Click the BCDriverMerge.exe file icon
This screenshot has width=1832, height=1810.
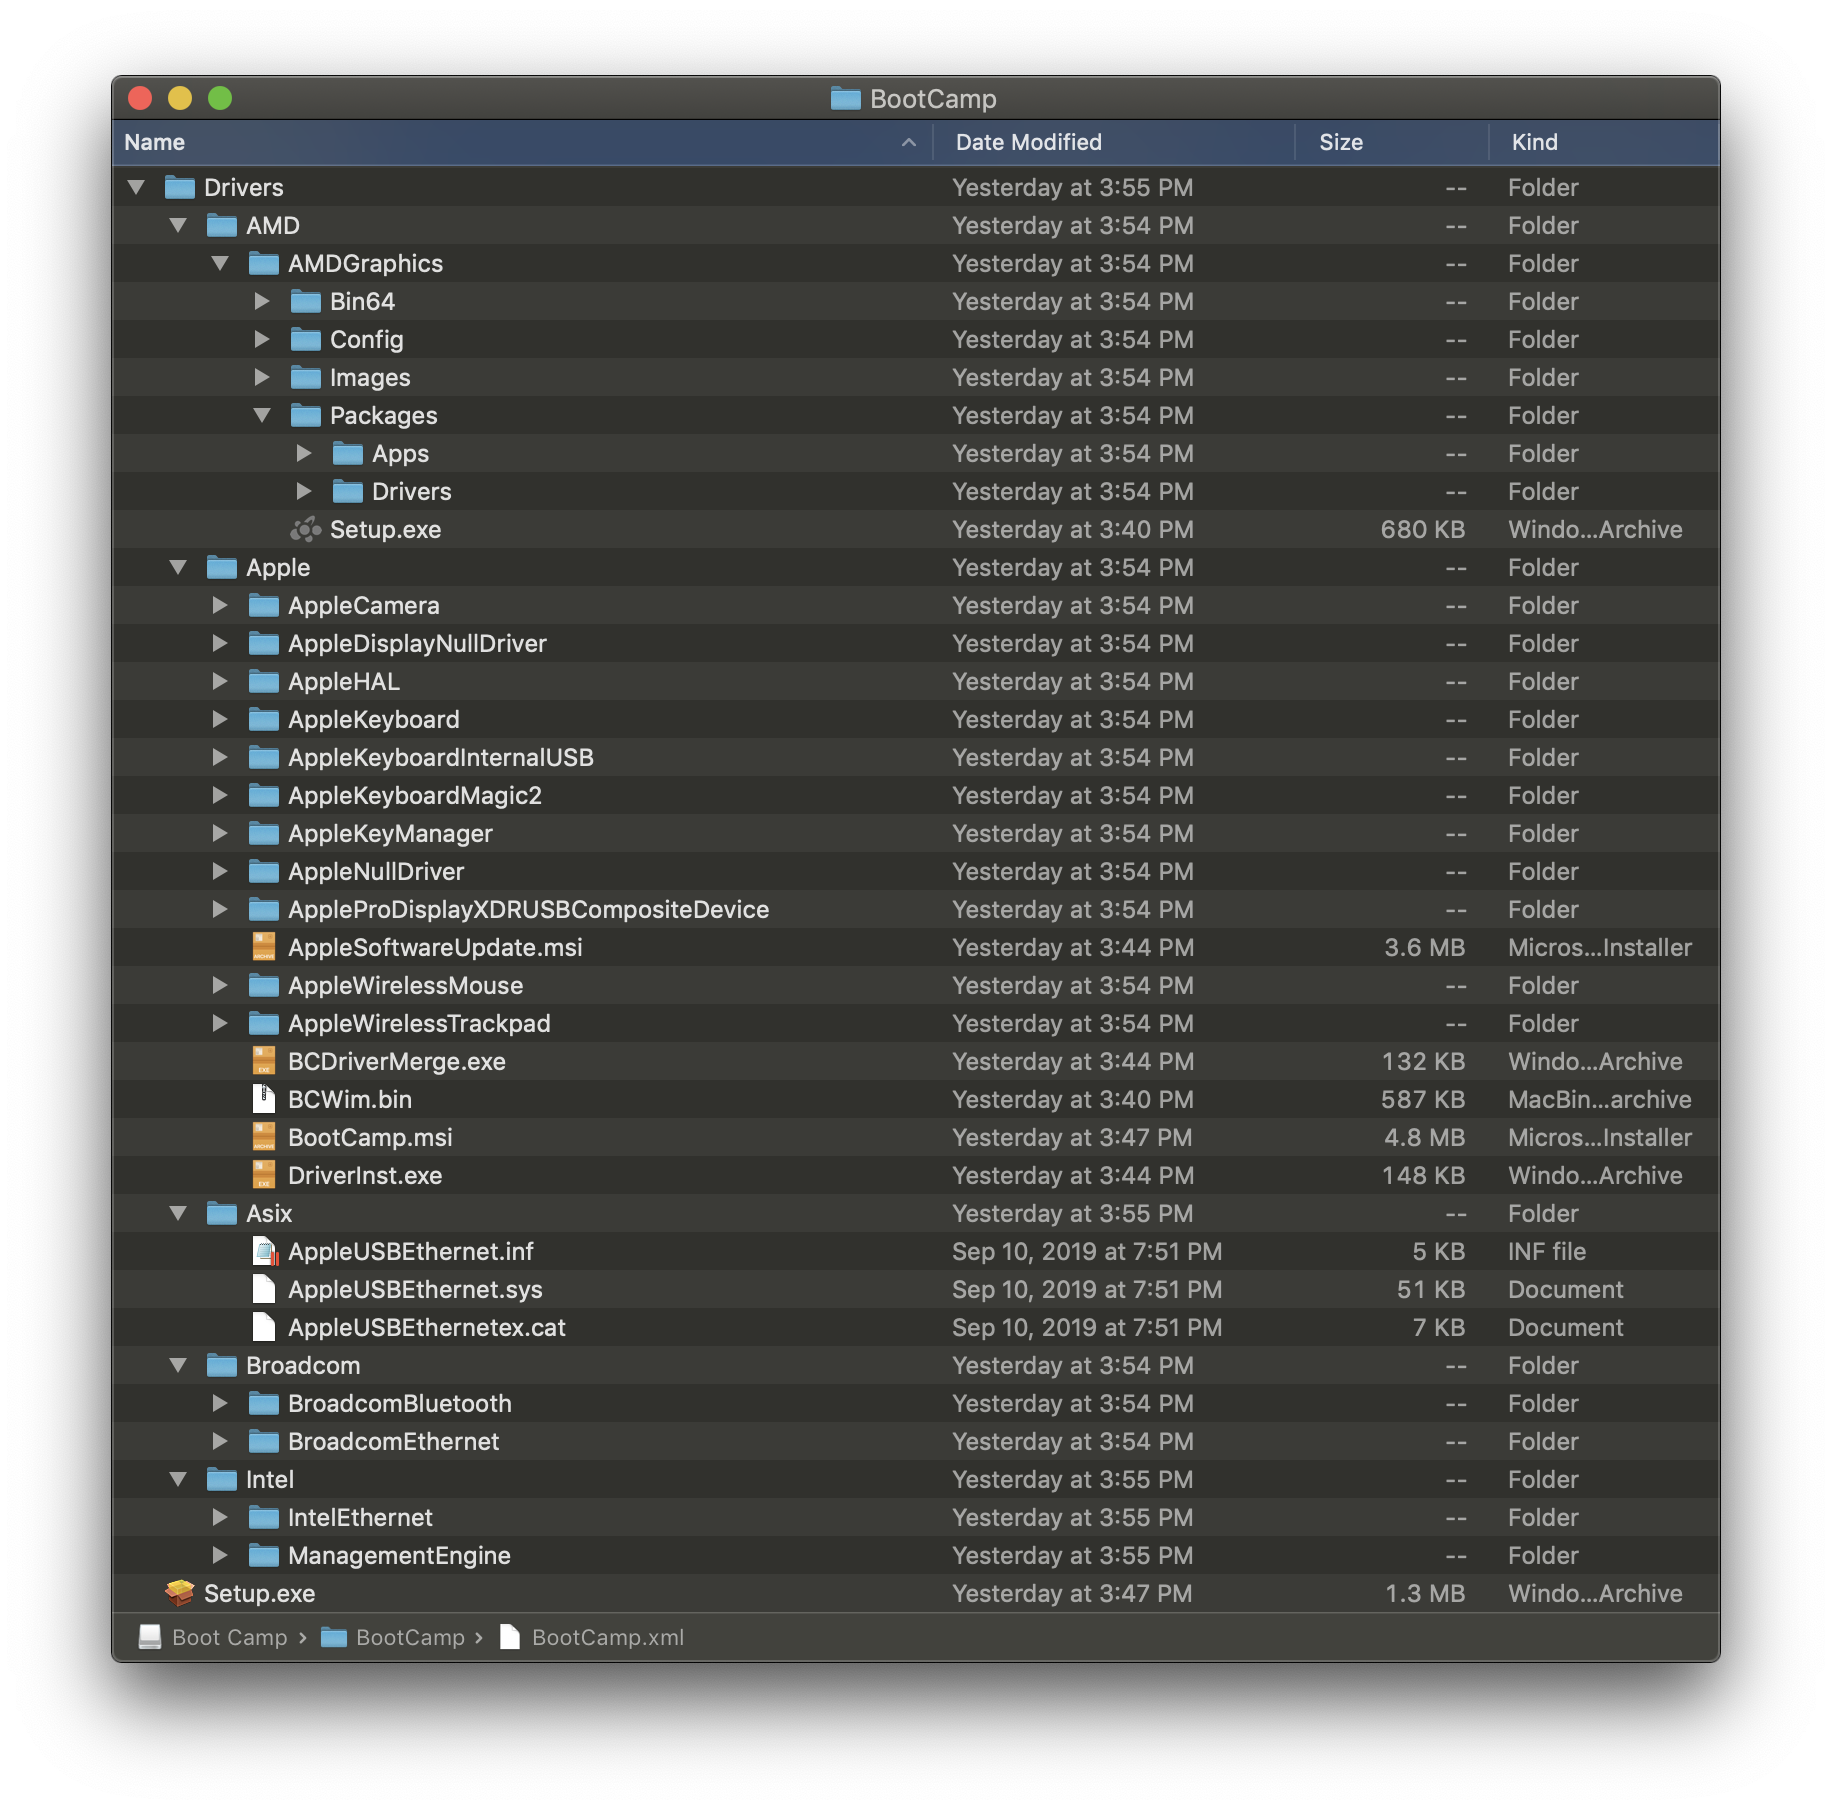click(x=264, y=1061)
